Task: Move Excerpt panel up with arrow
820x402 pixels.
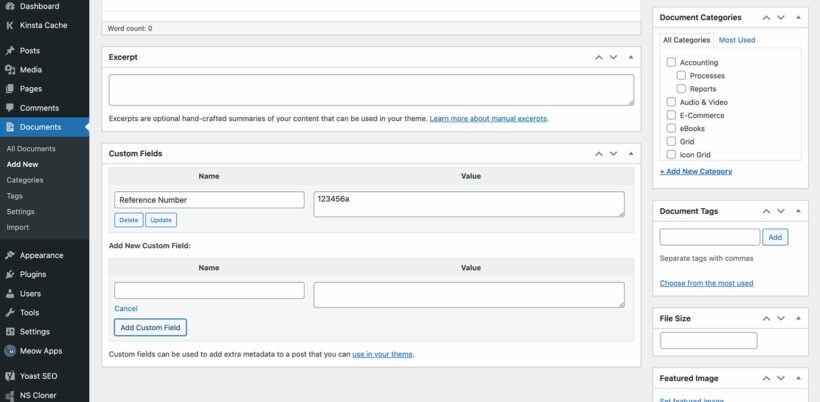Action: click(599, 58)
